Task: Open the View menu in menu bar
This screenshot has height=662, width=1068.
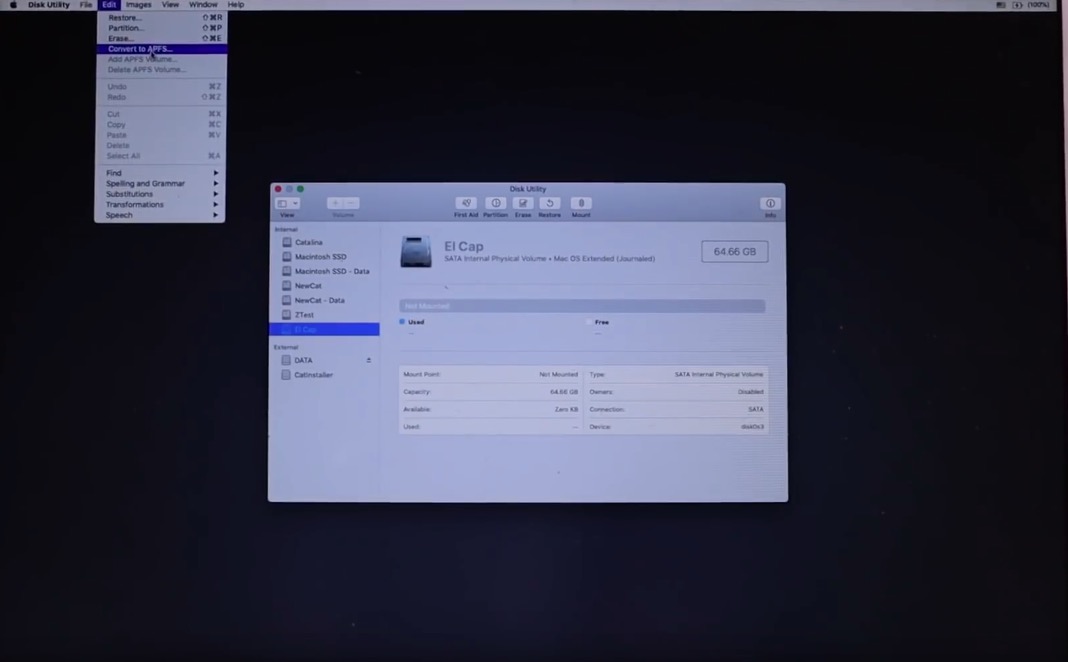Action: (x=170, y=5)
